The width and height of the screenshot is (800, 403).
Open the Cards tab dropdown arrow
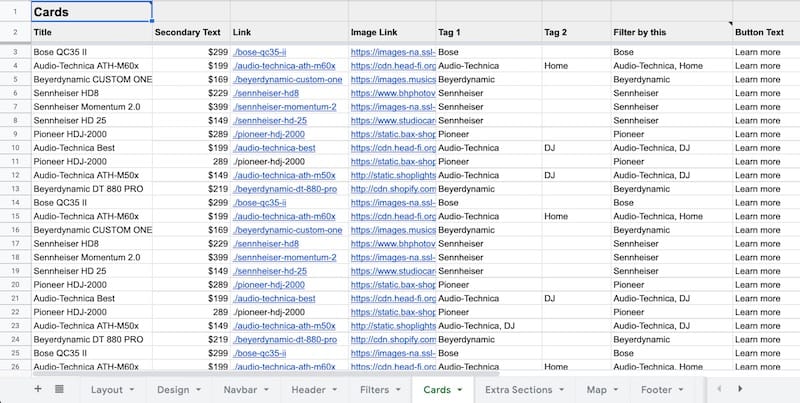[x=460, y=390]
